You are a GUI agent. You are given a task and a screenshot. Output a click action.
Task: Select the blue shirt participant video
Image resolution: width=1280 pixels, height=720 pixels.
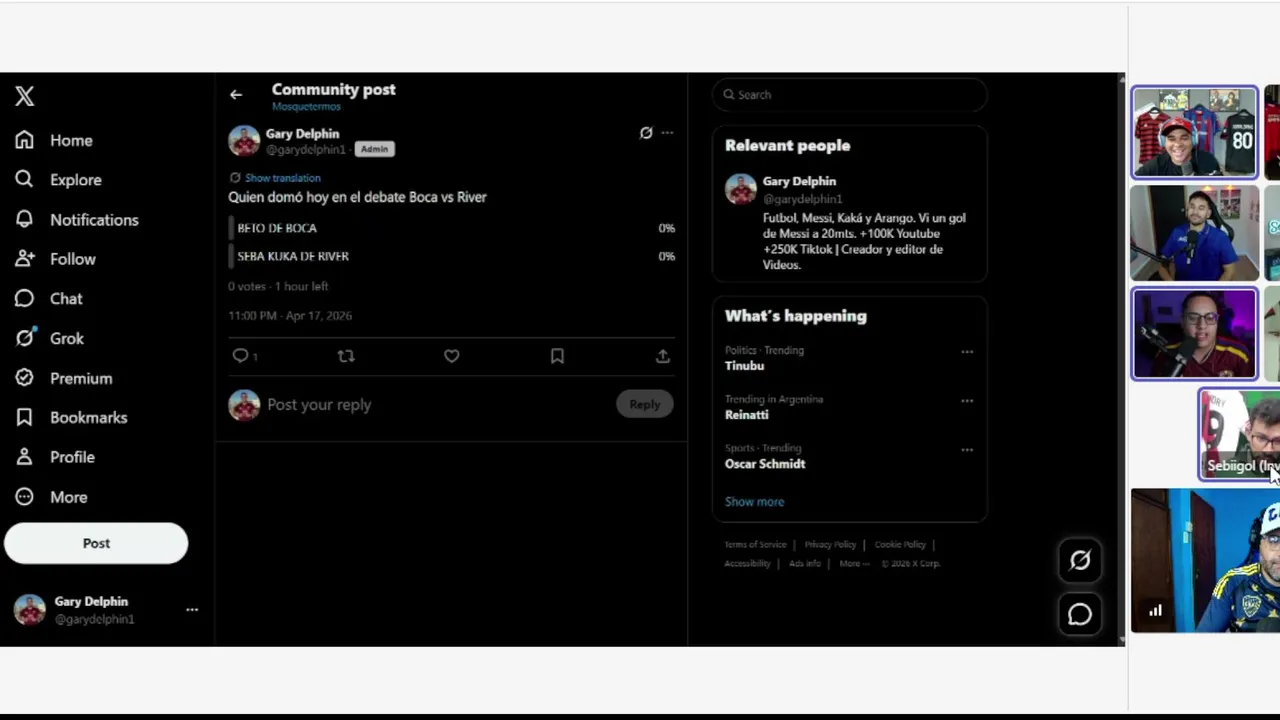coord(1194,233)
